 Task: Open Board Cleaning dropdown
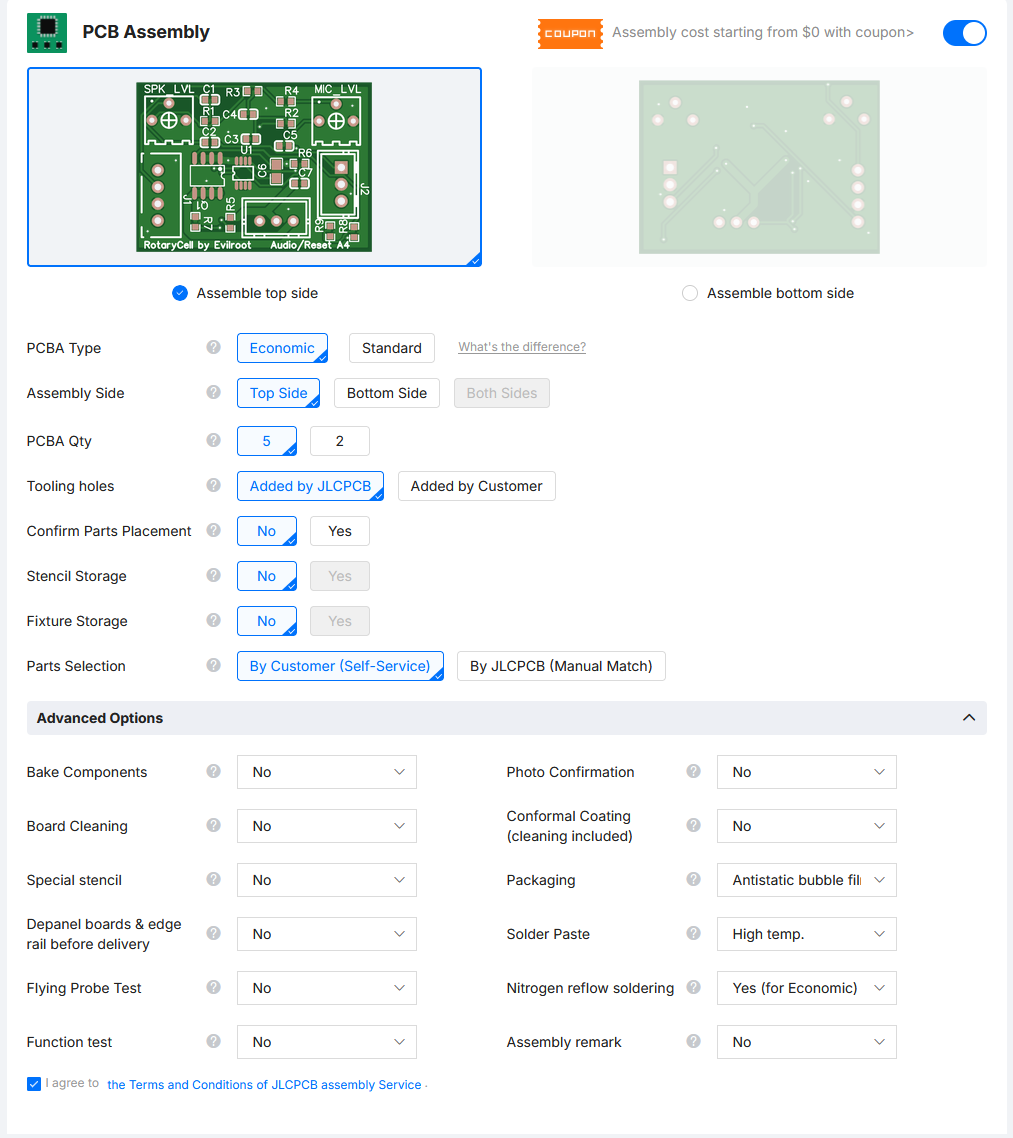click(x=327, y=826)
